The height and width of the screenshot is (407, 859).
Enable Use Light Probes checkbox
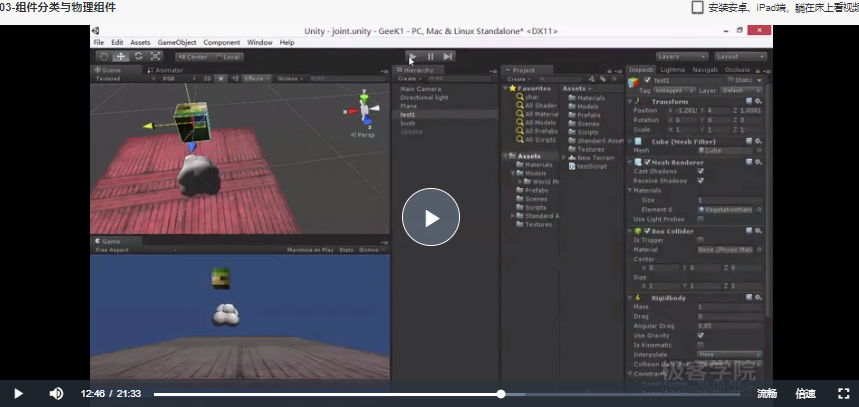coord(701,219)
